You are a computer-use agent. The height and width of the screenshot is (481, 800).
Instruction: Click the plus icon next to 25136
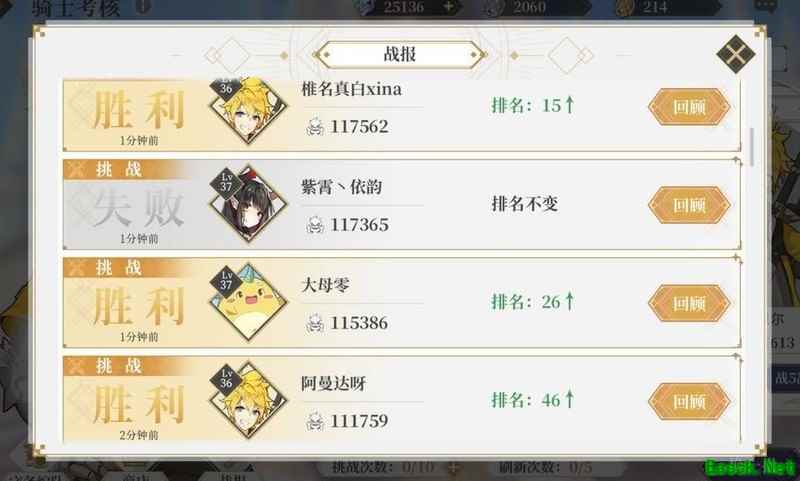(x=448, y=7)
